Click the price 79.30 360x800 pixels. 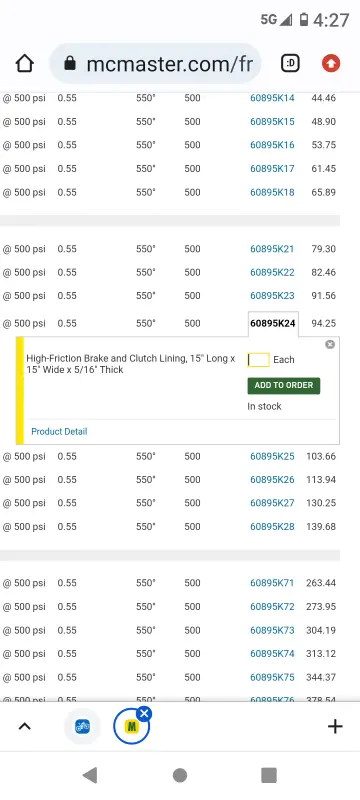click(x=324, y=249)
